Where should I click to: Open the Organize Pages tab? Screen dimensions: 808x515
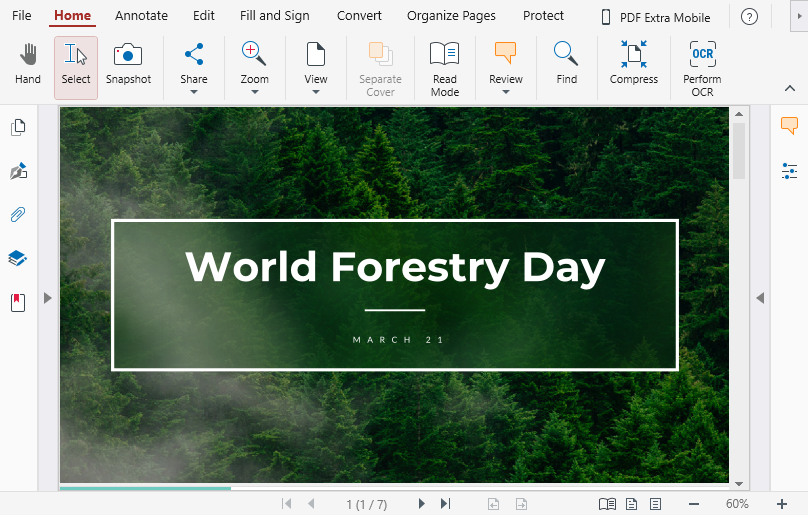click(x=451, y=16)
